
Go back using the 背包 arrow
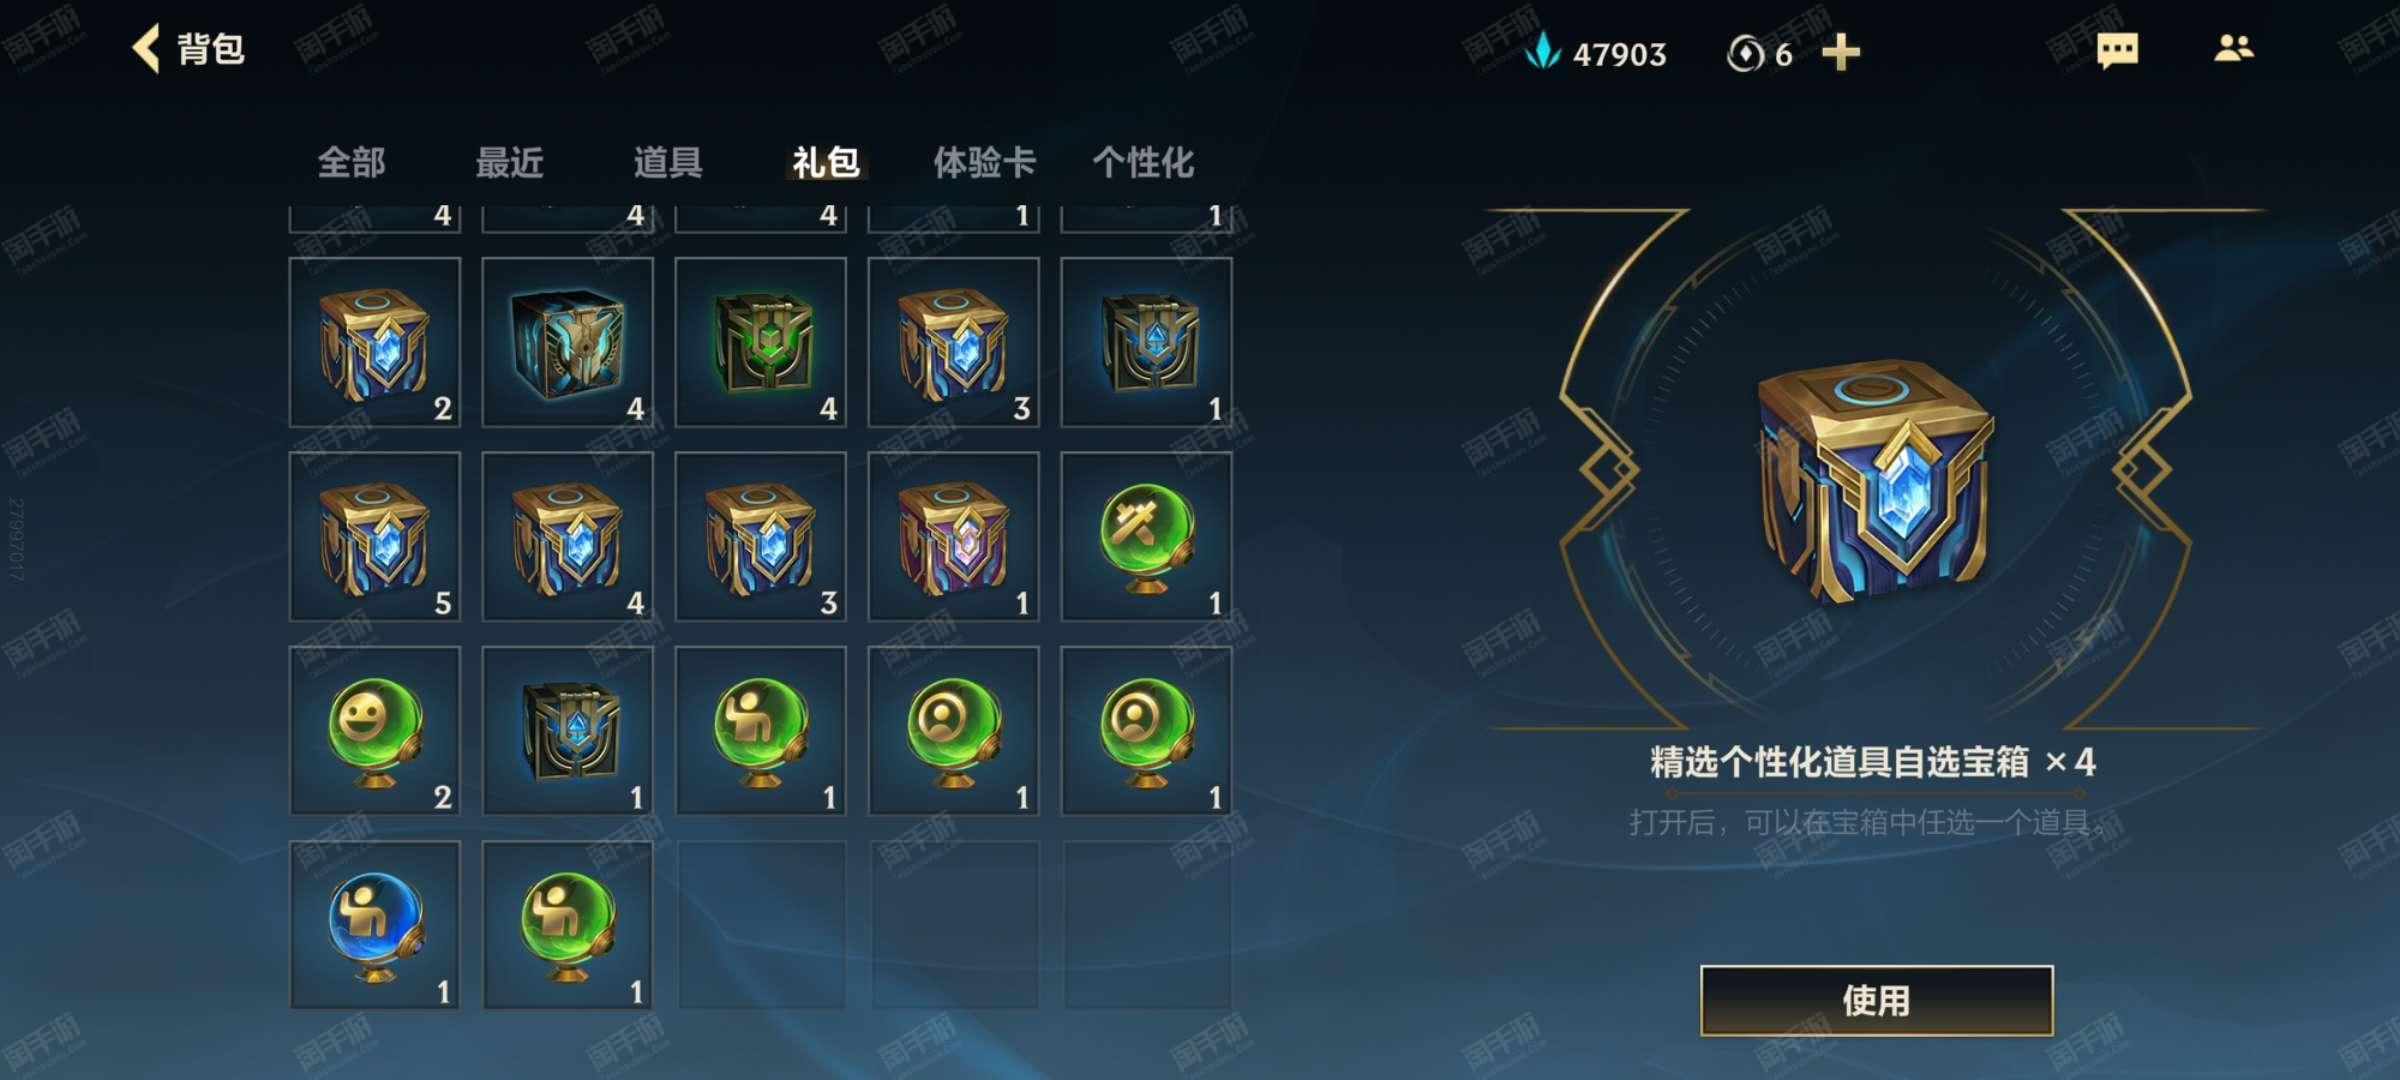coord(147,49)
